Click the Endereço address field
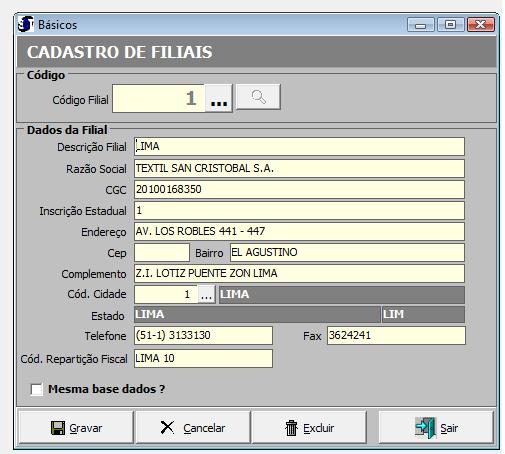 click(299, 231)
